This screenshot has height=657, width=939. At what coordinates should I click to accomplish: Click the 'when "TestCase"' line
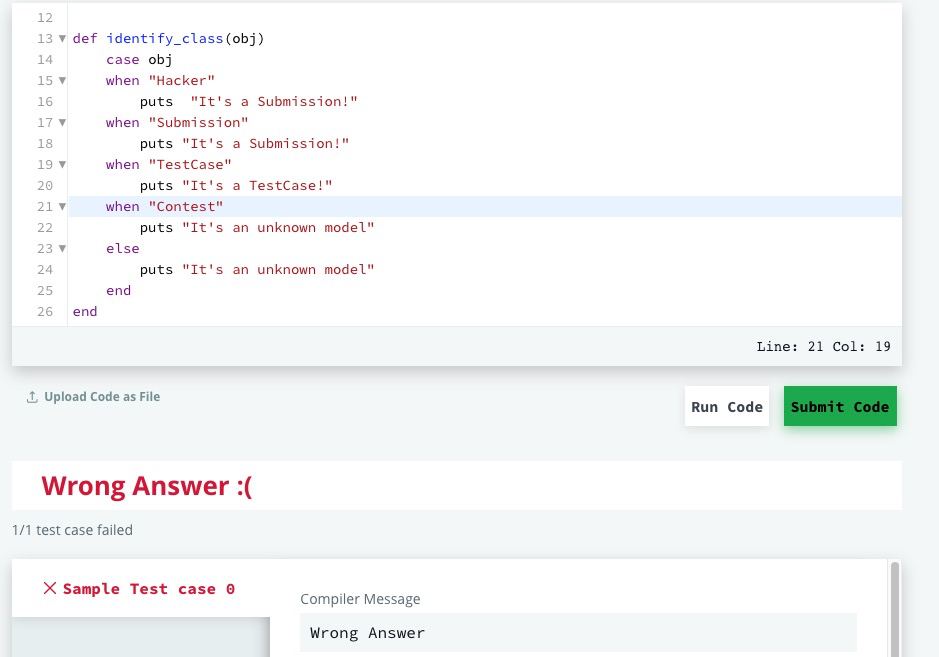tap(168, 165)
